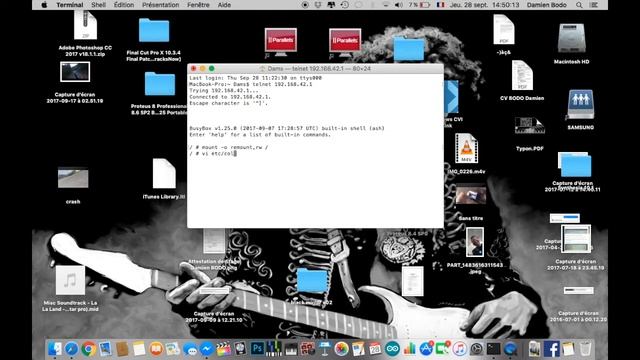Open the Présentation menu

pyautogui.click(x=160, y=5)
